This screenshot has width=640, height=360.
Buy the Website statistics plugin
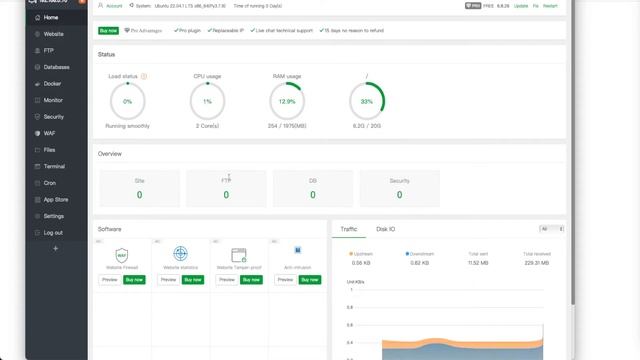tap(193, 280)
